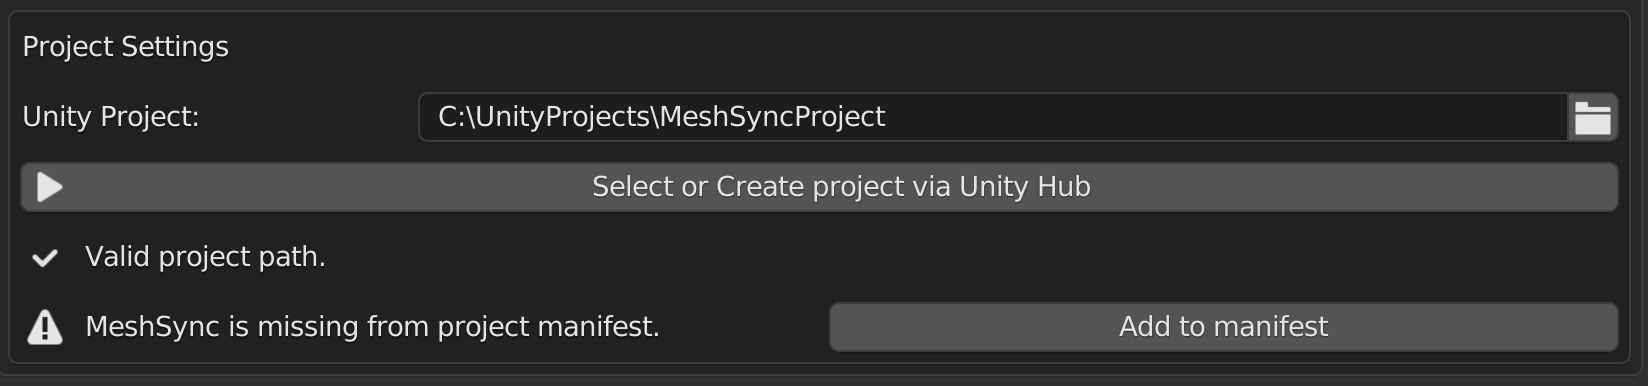Launch Unity Hub via the arrow icon

(50, 187)
